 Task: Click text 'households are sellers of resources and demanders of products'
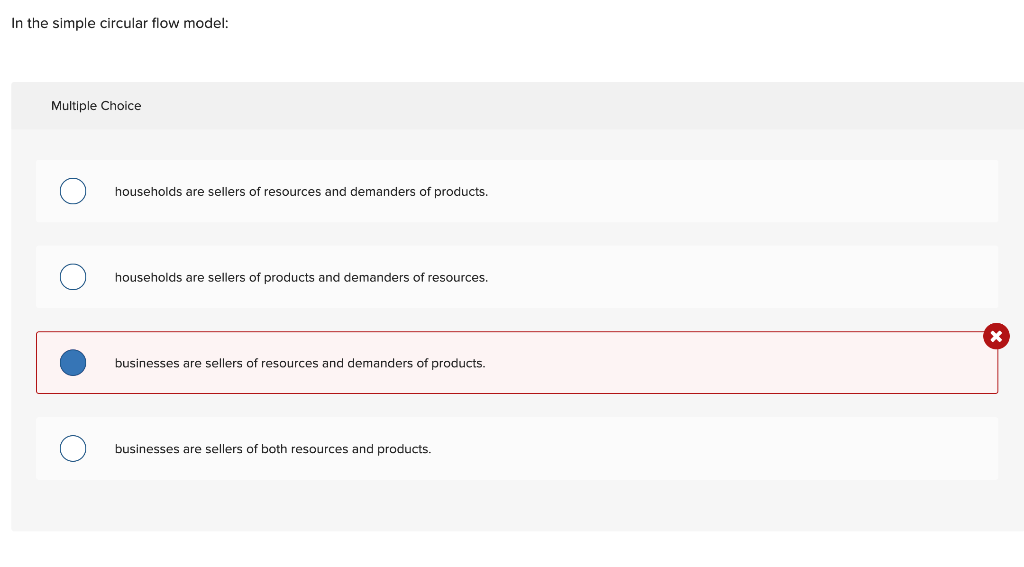(301, 191)
